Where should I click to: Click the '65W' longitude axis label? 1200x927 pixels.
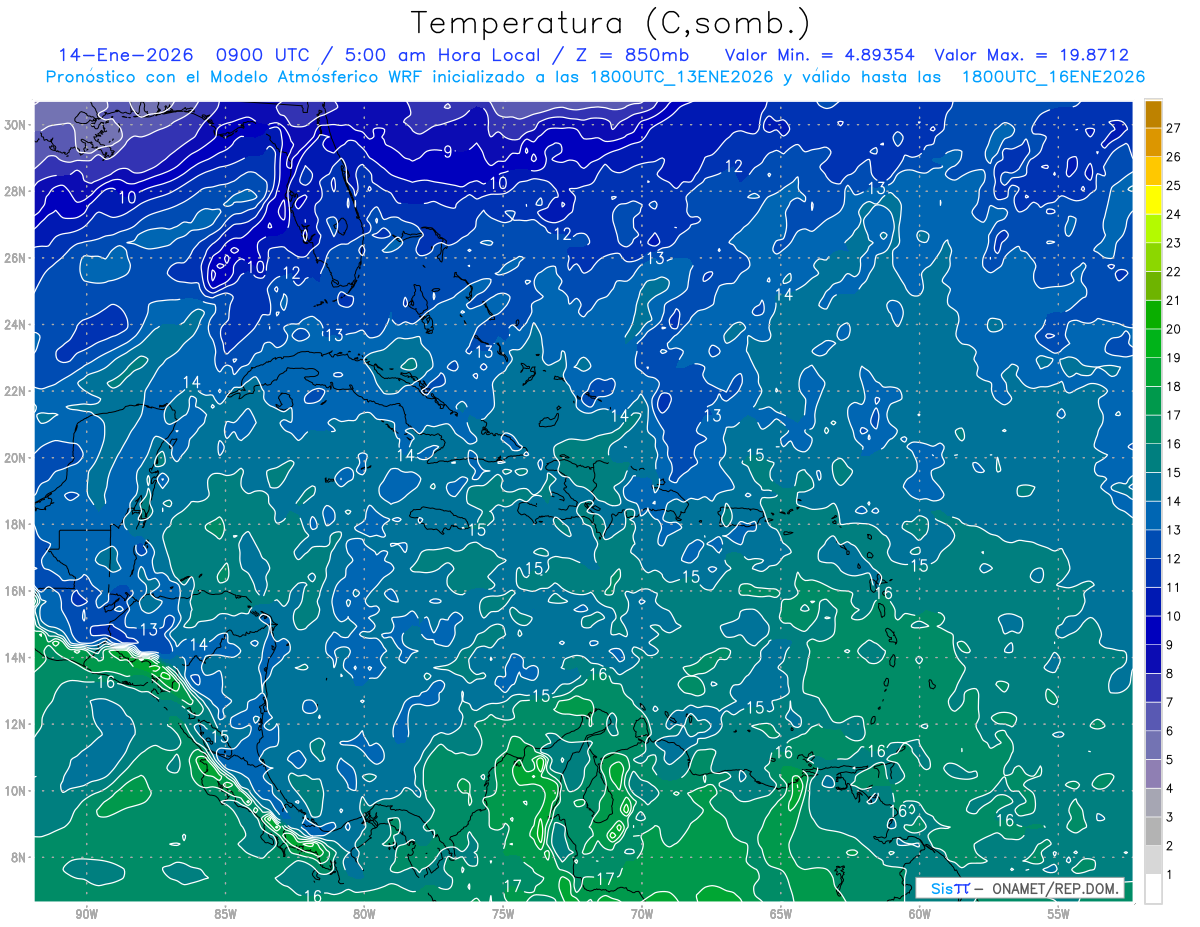(x=781, y=914)
